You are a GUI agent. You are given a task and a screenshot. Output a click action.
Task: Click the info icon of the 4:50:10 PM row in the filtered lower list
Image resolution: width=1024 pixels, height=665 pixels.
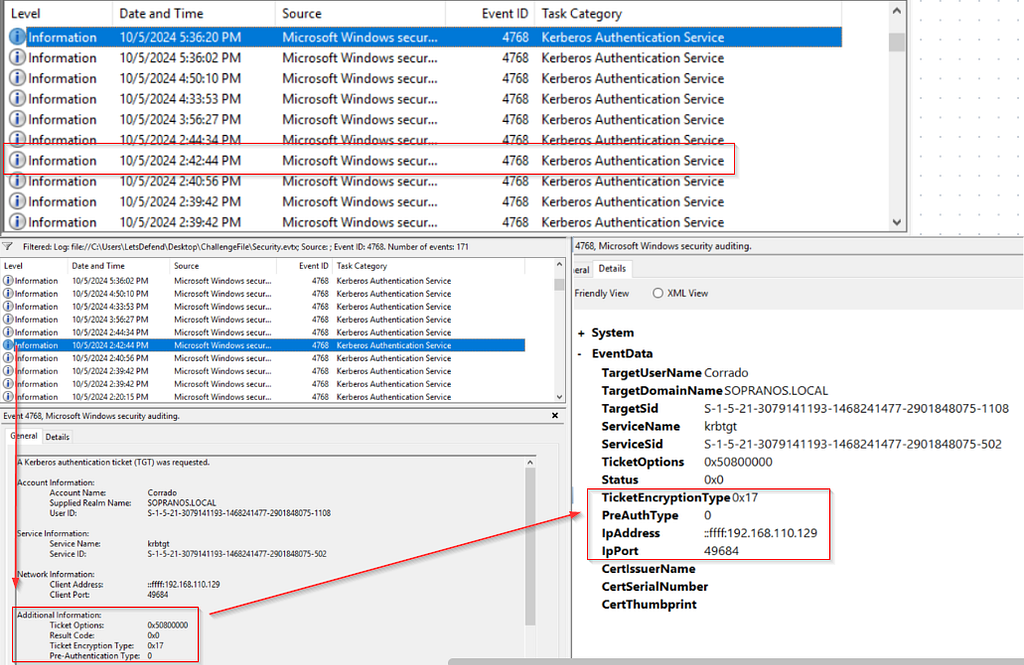tap(8, 294)
